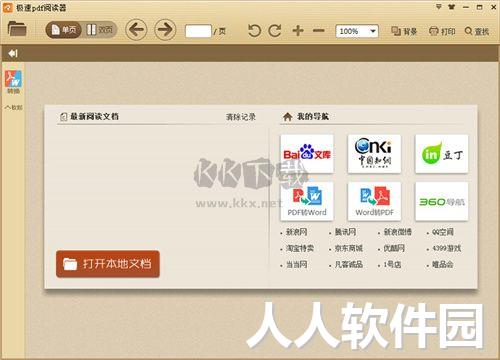The height and width of the screenshot is (360, 500).
Task: Open the 腾讯网 link
Action: point(345,232)
